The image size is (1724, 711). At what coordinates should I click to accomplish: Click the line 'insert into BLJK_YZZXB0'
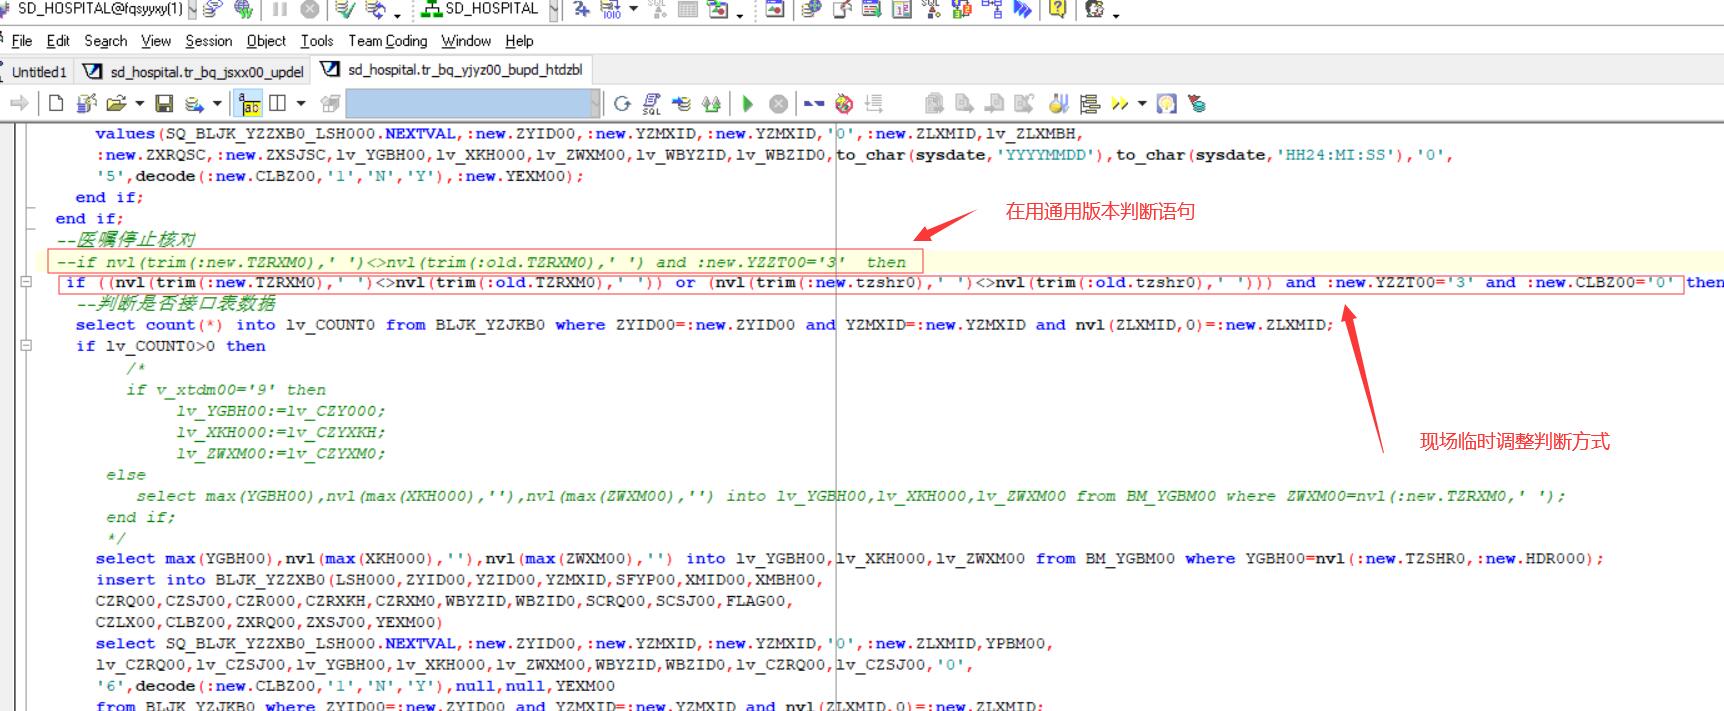[x=460, y=580]
